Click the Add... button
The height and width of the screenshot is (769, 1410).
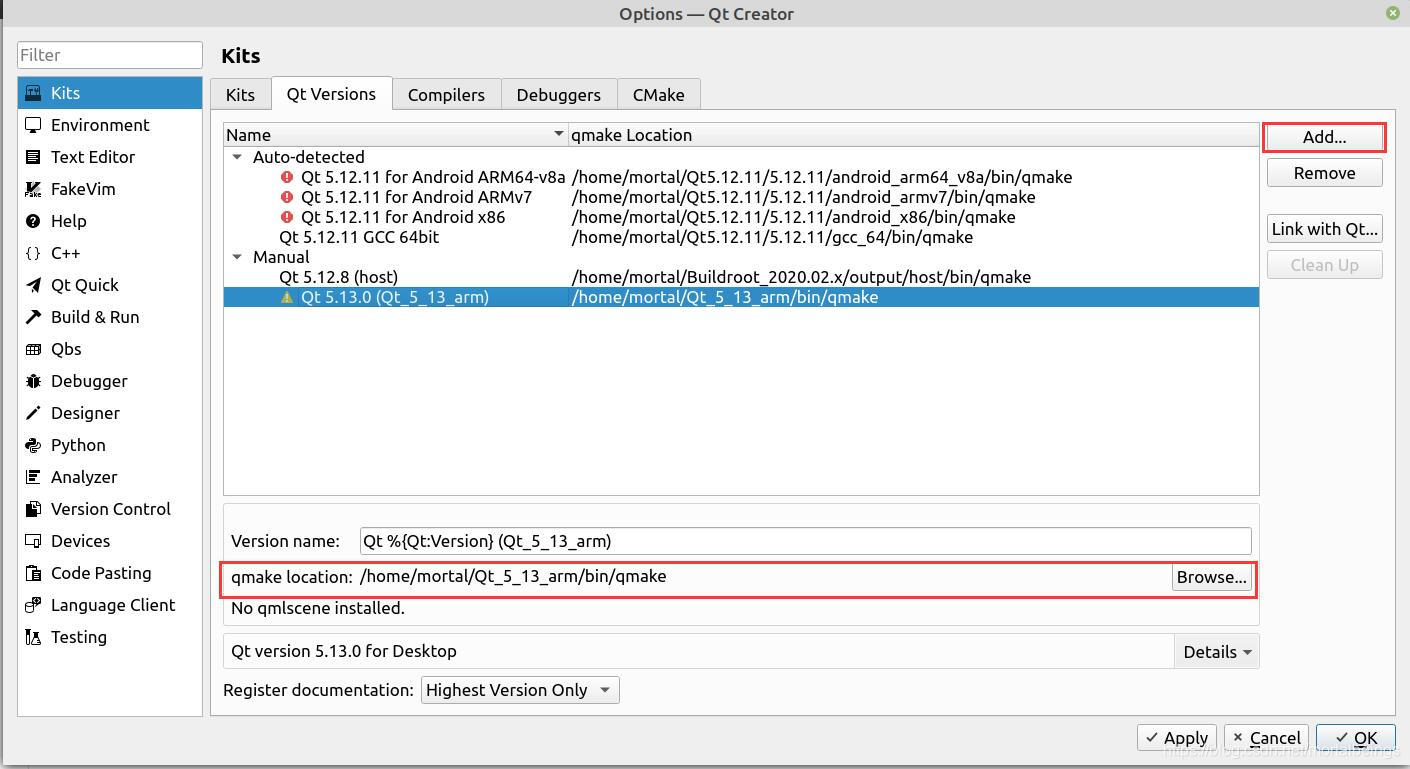click(x=1324, y=137)
